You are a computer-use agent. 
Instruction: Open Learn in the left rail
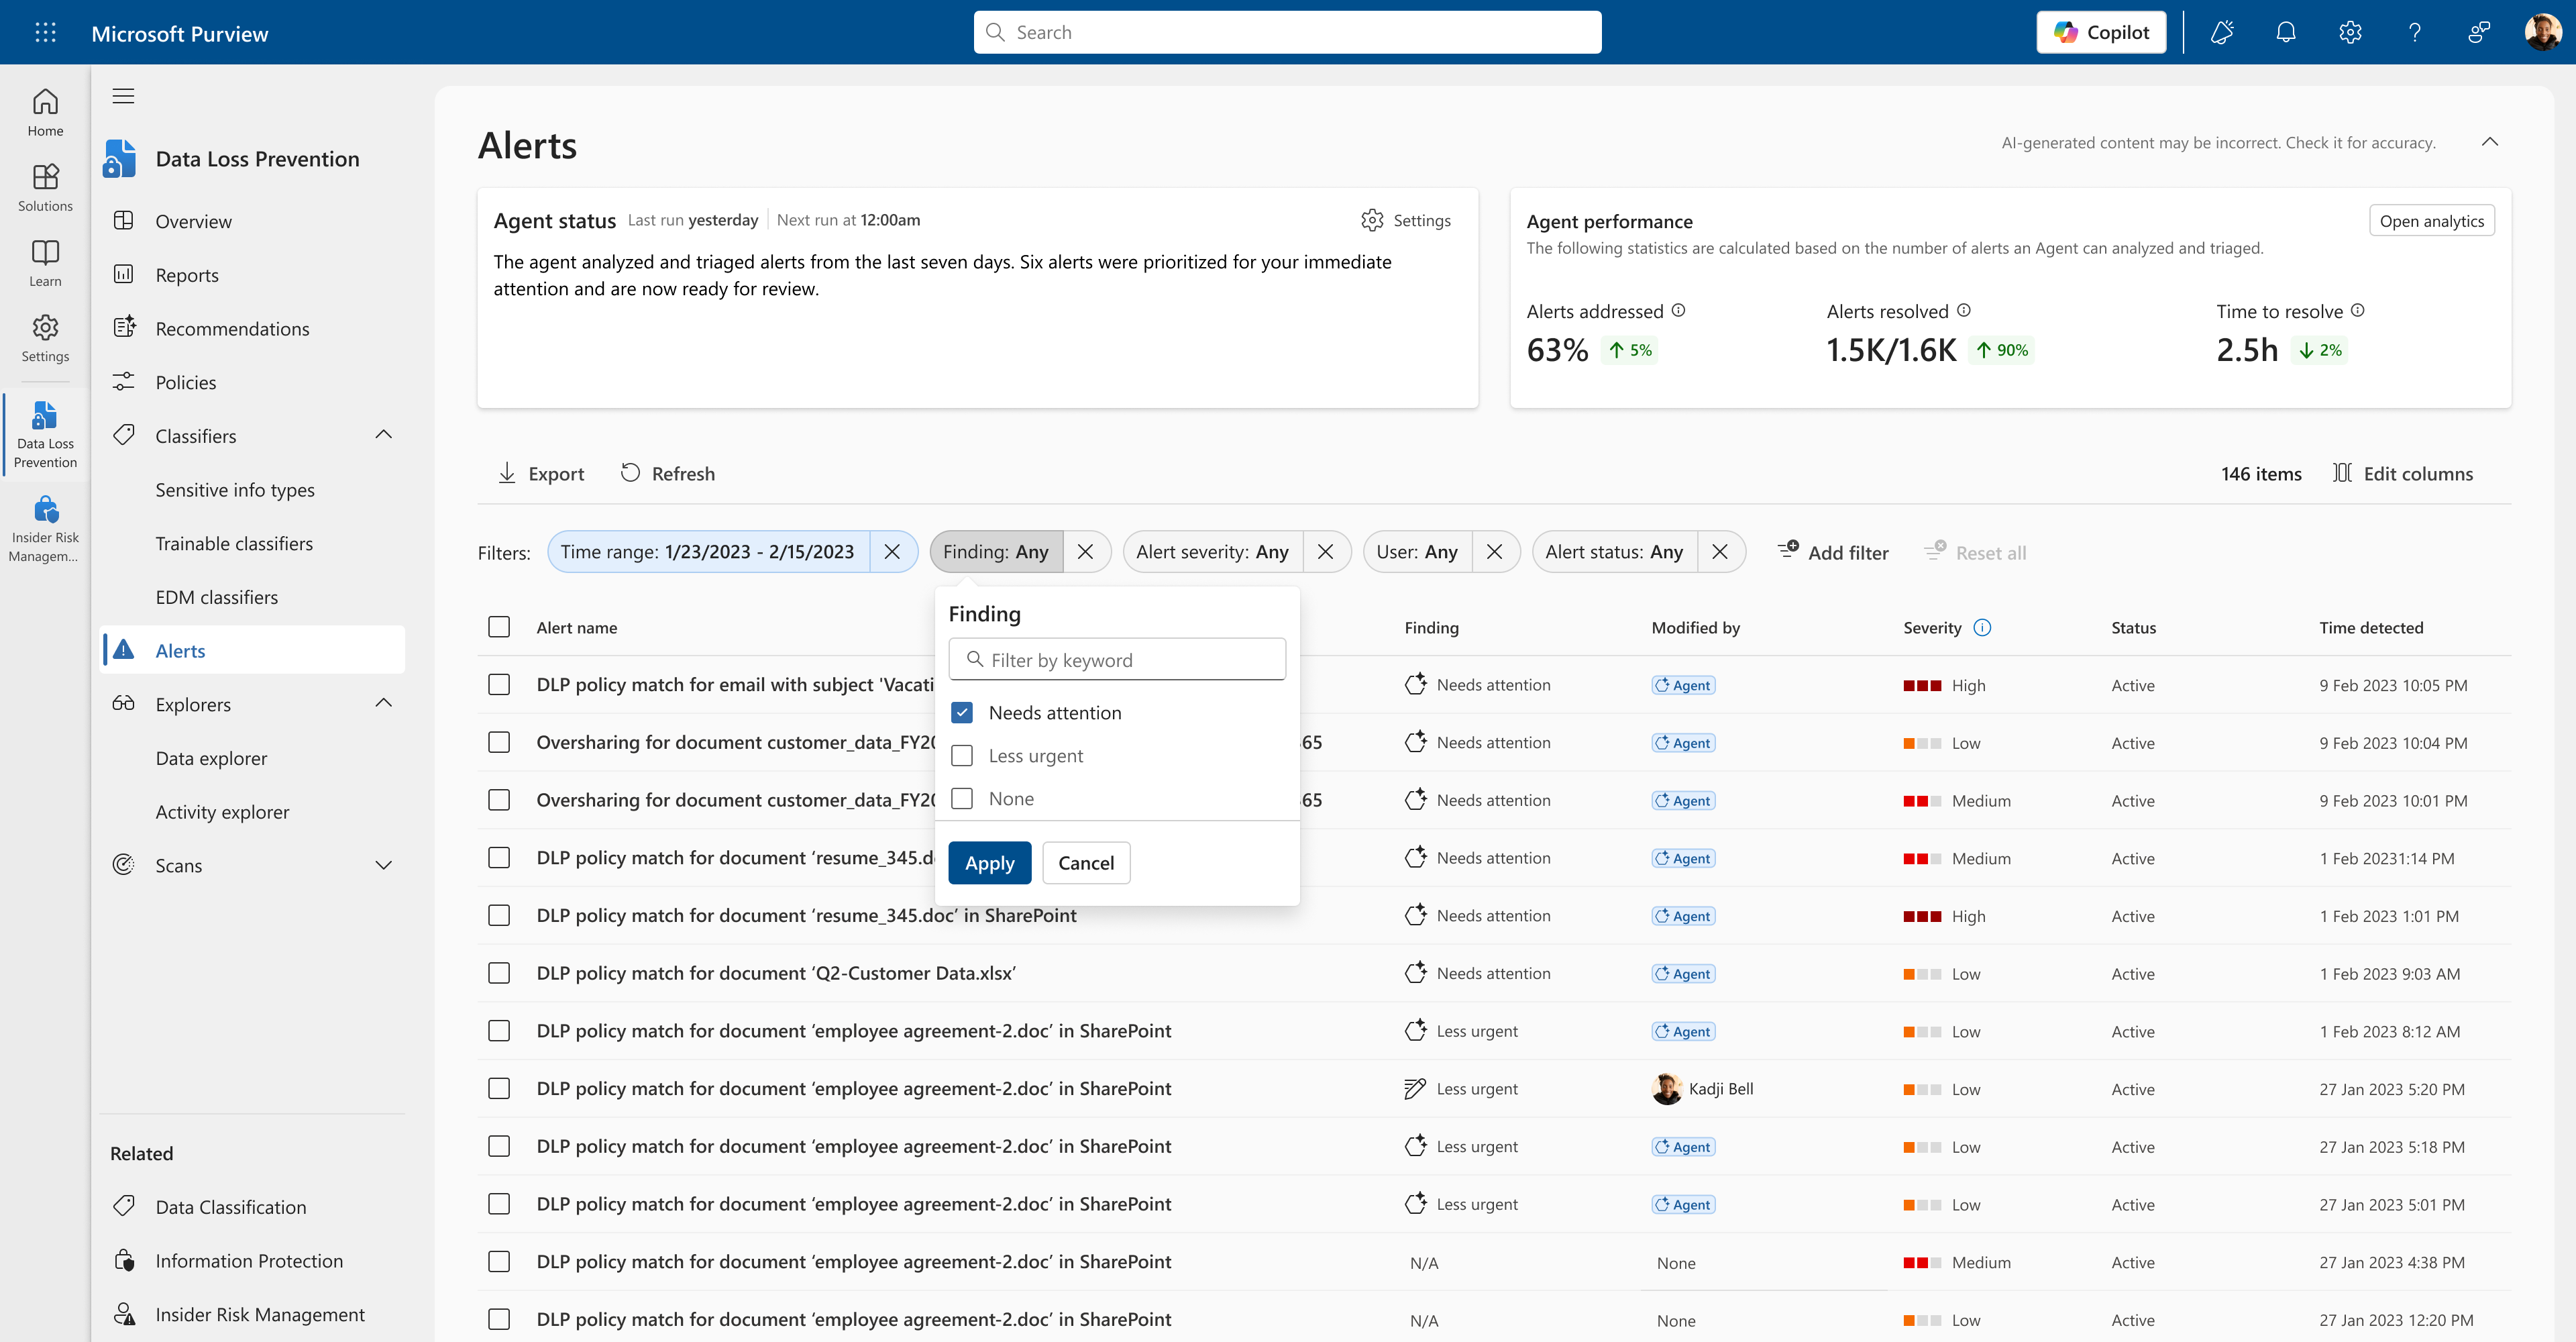coord(45,263)
